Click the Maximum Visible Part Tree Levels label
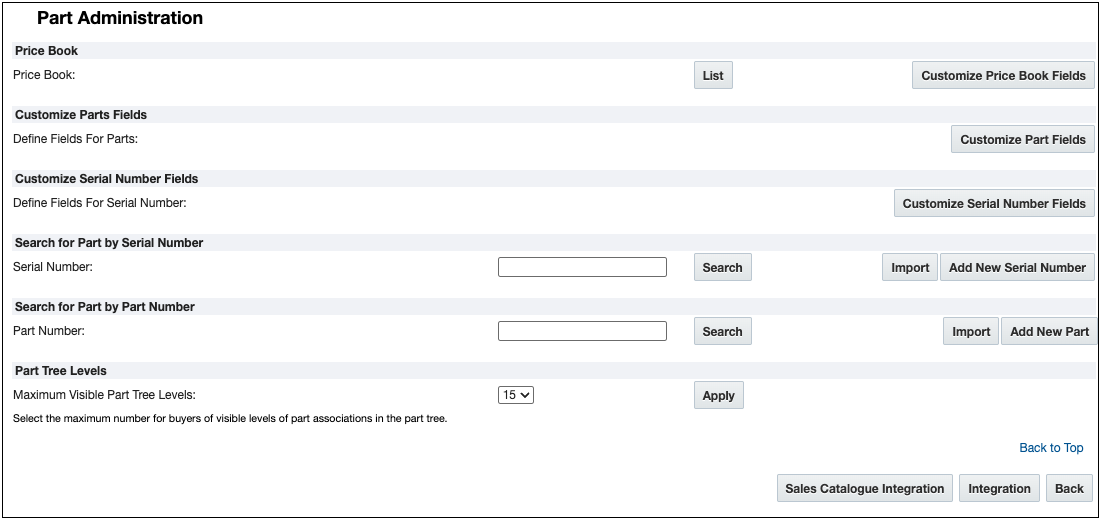1101x520 pixels. (x=104, y=395)
